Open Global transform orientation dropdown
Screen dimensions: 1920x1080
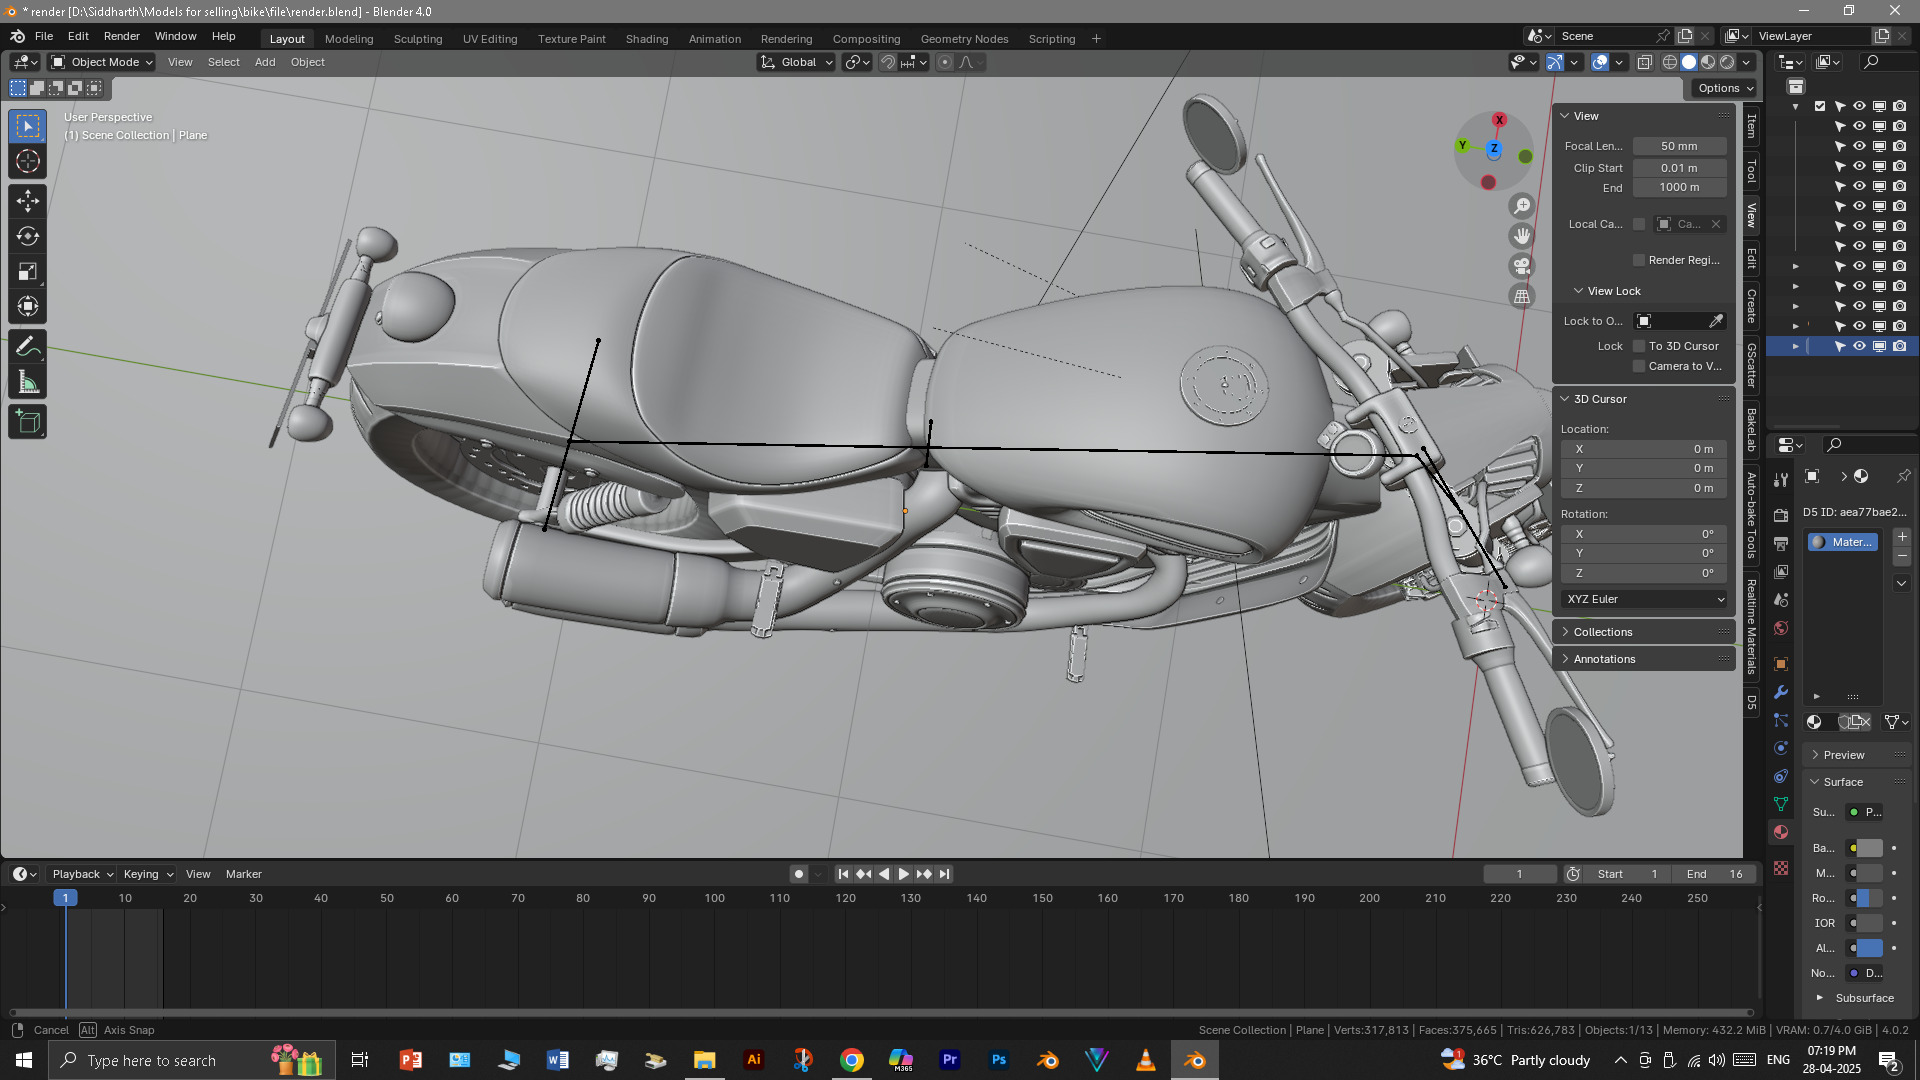[796, 62]
